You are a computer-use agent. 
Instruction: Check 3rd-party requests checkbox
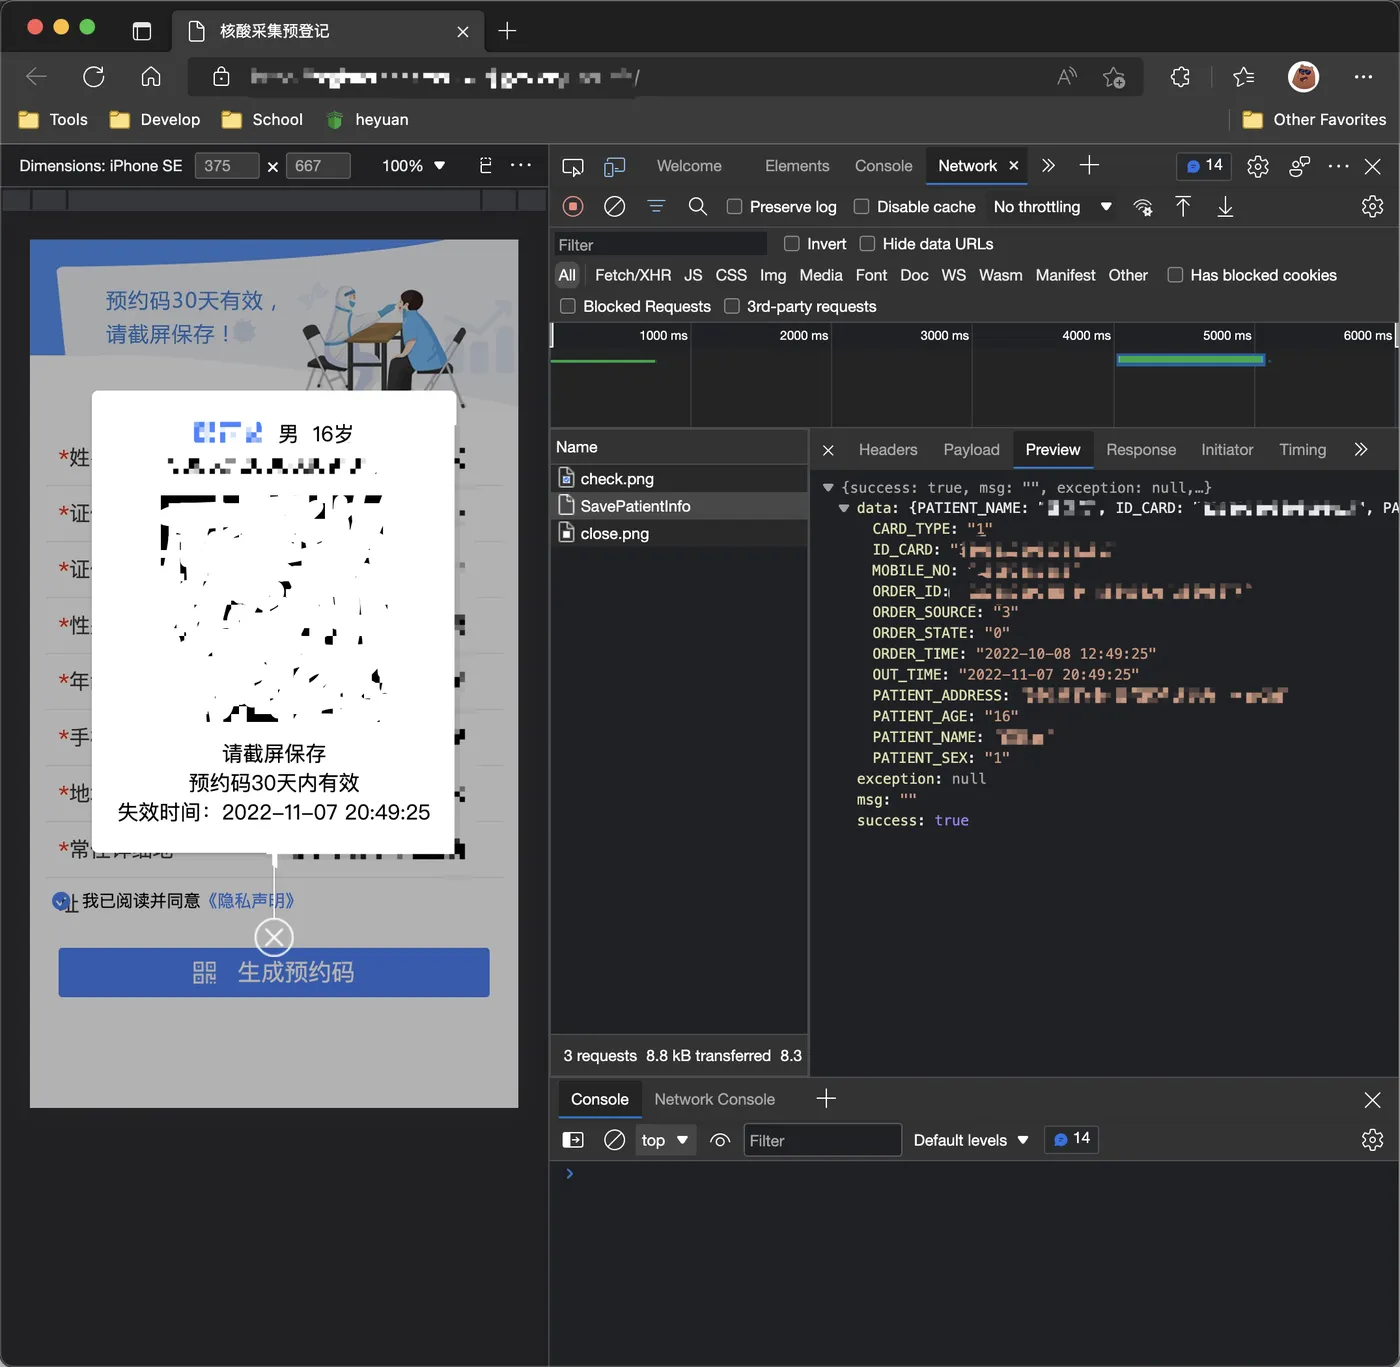732,306
